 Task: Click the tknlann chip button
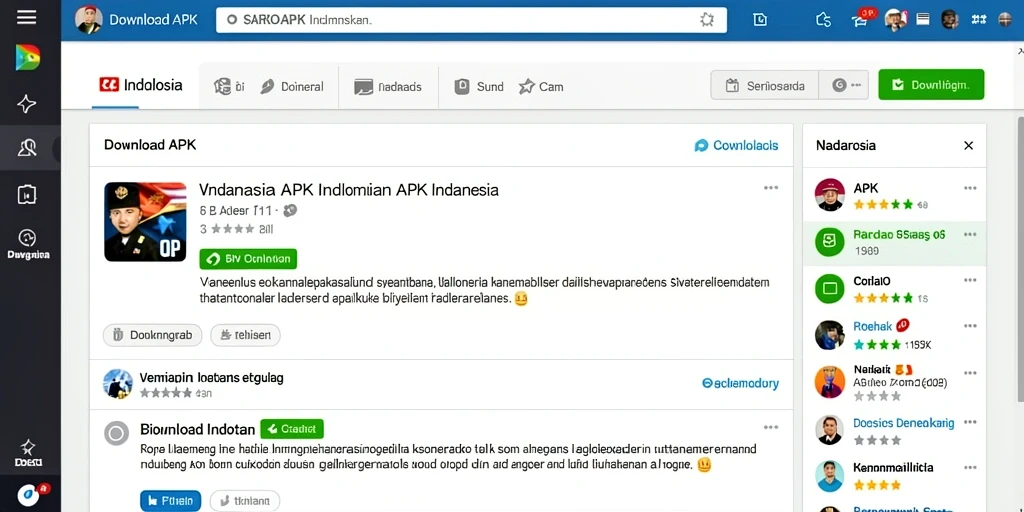pos(245,501)
